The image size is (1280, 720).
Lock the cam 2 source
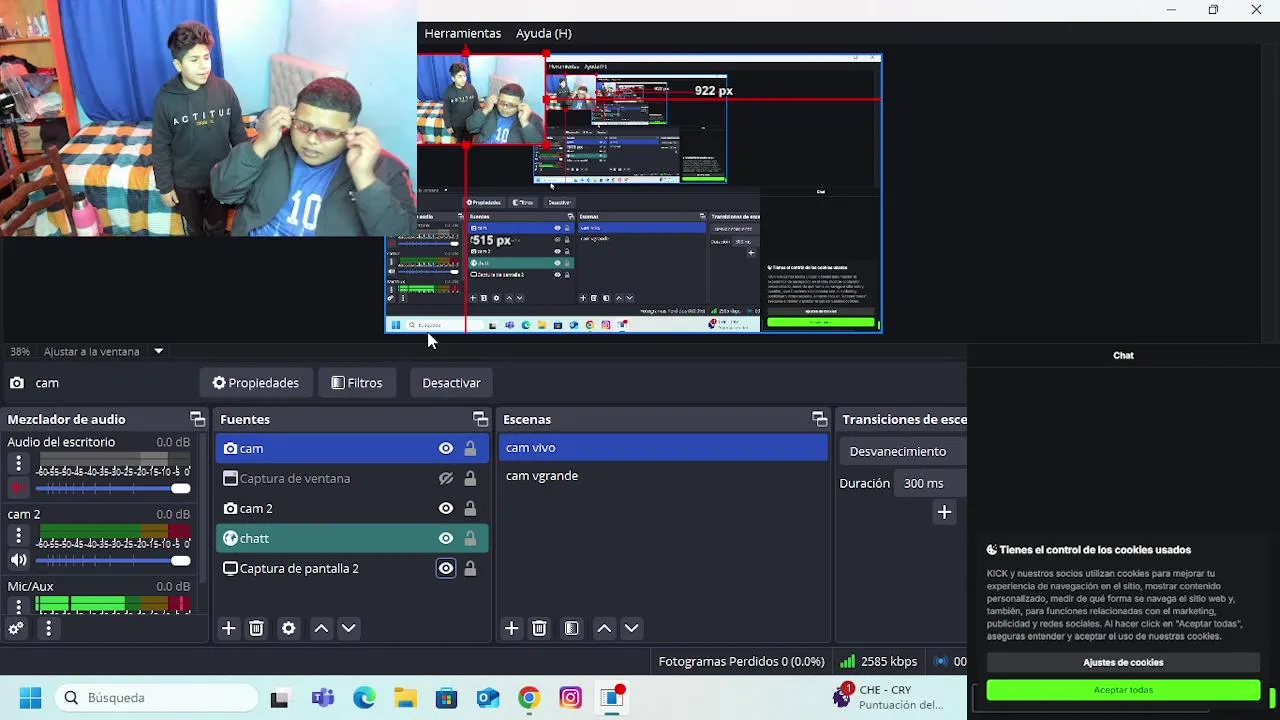[x=470, y=508]
